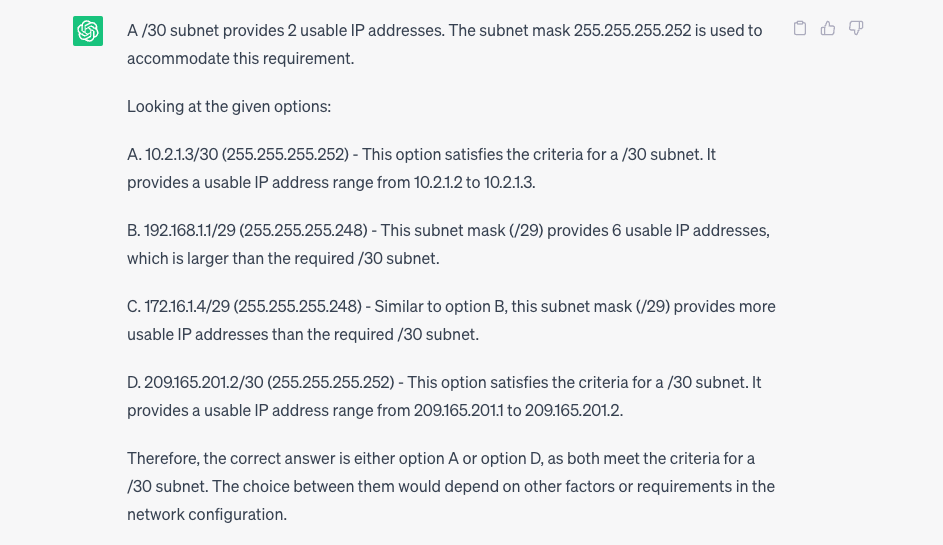
Task: Click the option D explanation paragraph
Action: click(444, 396)
